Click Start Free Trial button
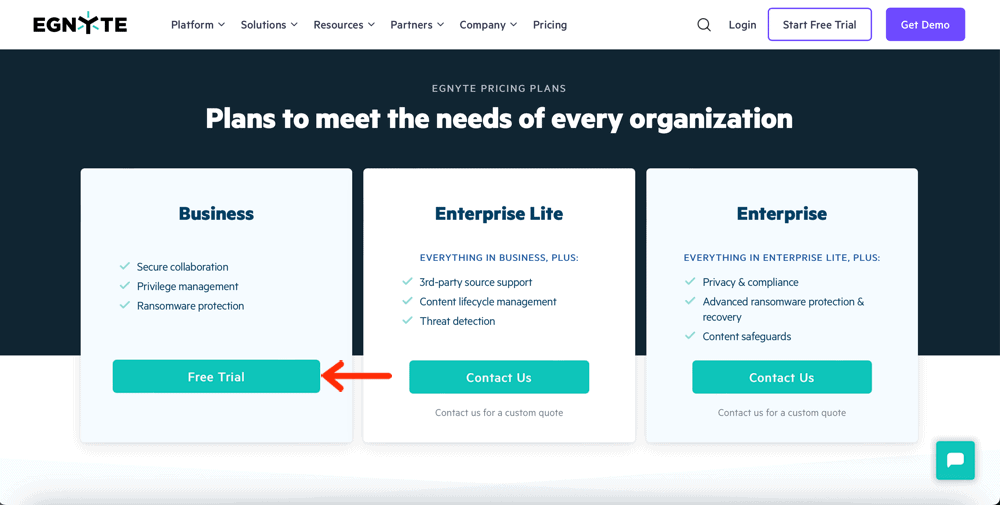The image size is (1000, 505). click(x=820, y=24)
